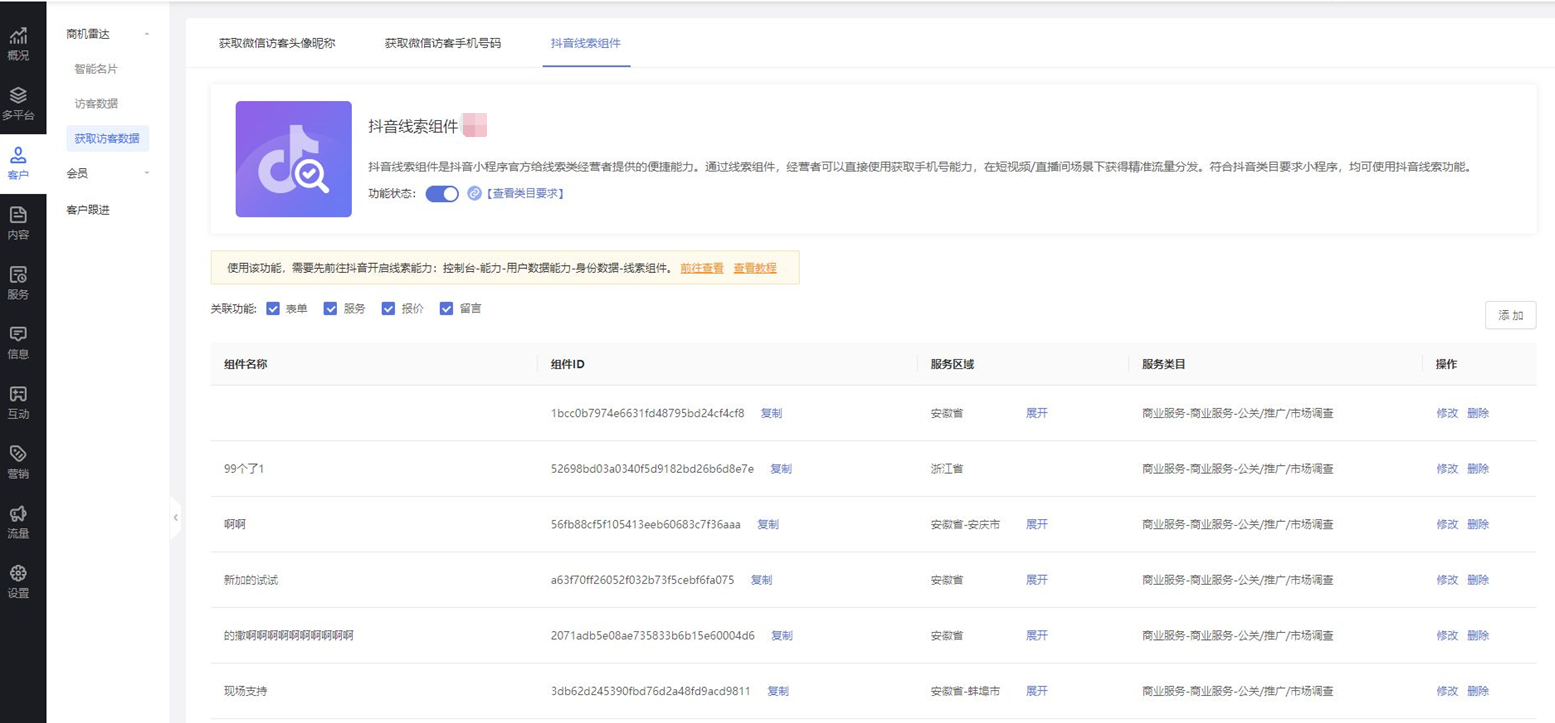Image resolution: width=1555 pixels, height=723 pixels.
Task: Switch to 获取微信访客头像昵称 tab
Action: point(277,44)
